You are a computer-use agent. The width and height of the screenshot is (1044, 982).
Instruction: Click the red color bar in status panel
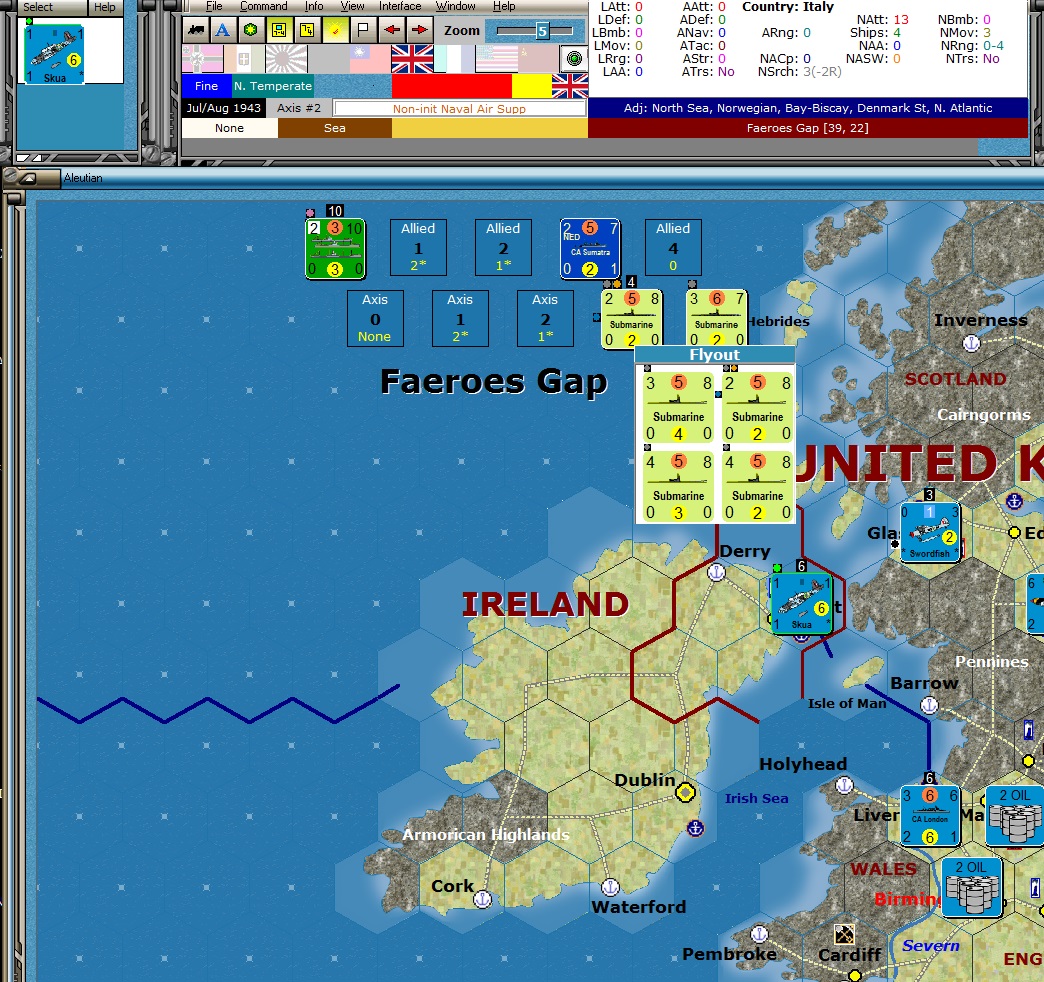(451, 86)
